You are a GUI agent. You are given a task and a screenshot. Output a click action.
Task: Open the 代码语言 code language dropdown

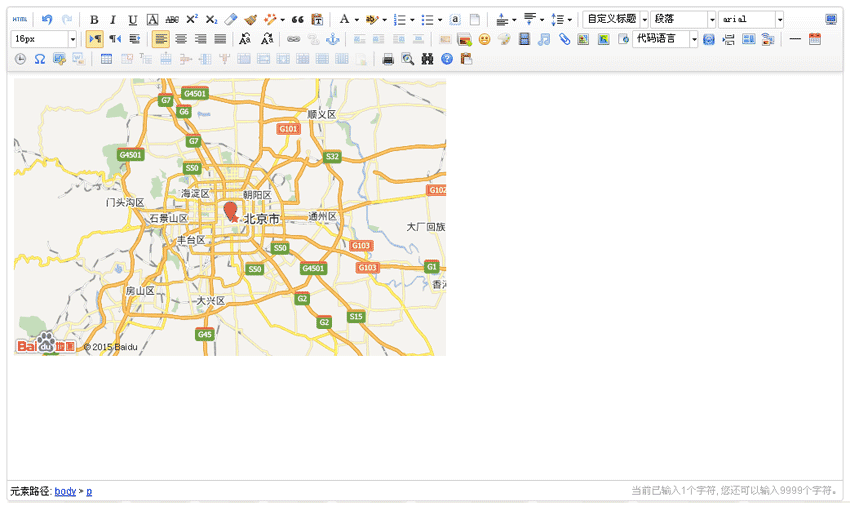[694, 39]
